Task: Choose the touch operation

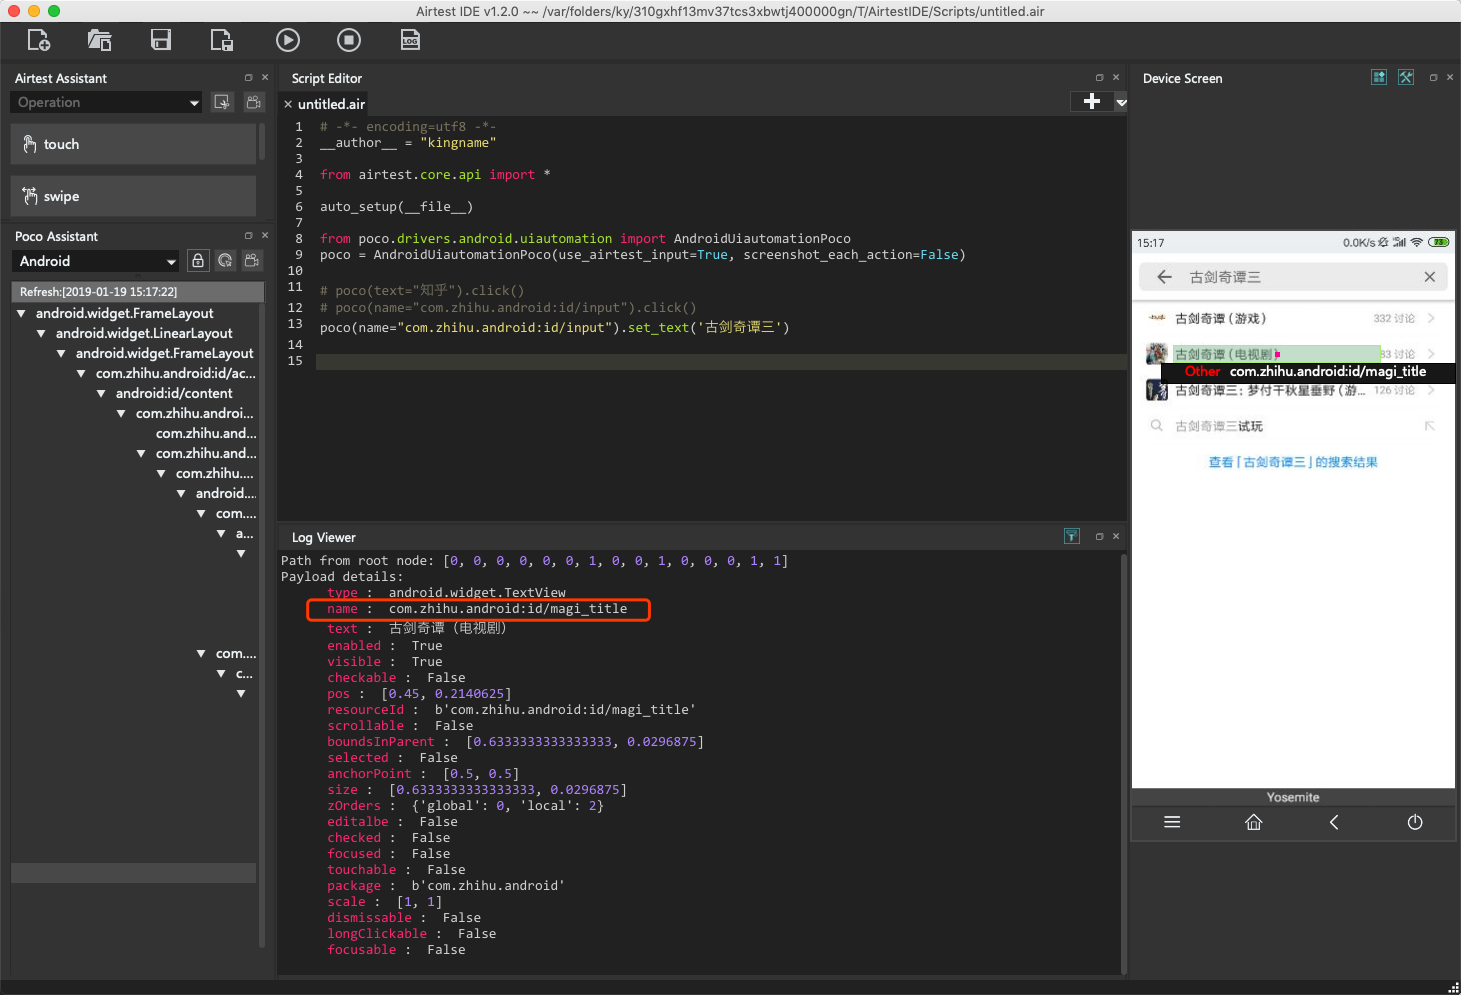Action: pos(133,144)
